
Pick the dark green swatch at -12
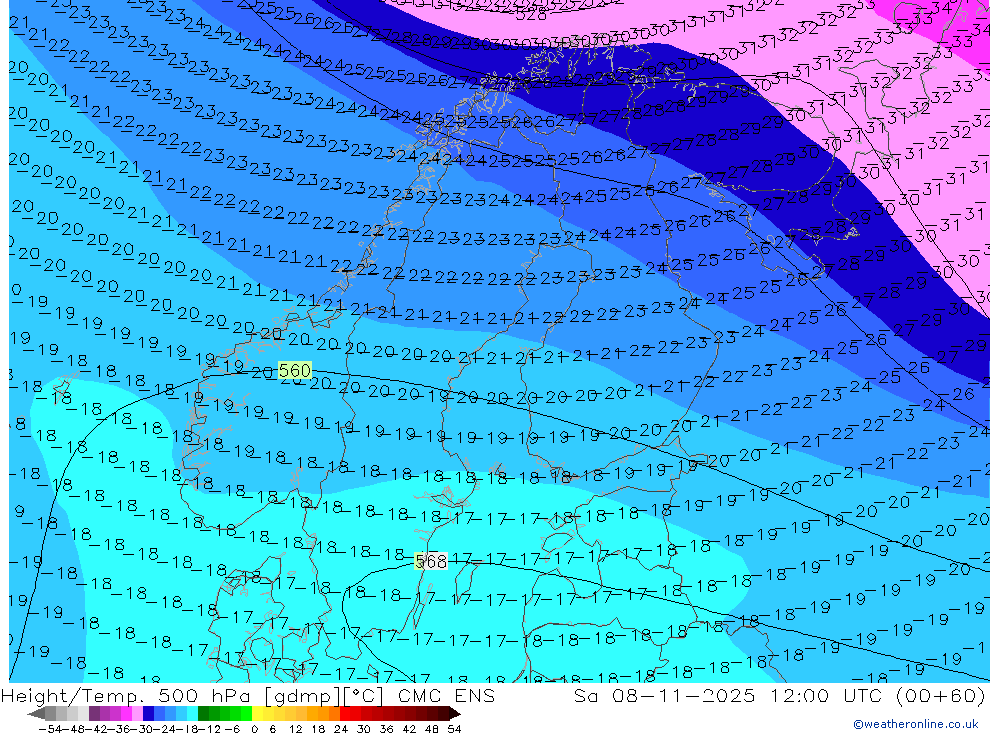tap(203, 713)
